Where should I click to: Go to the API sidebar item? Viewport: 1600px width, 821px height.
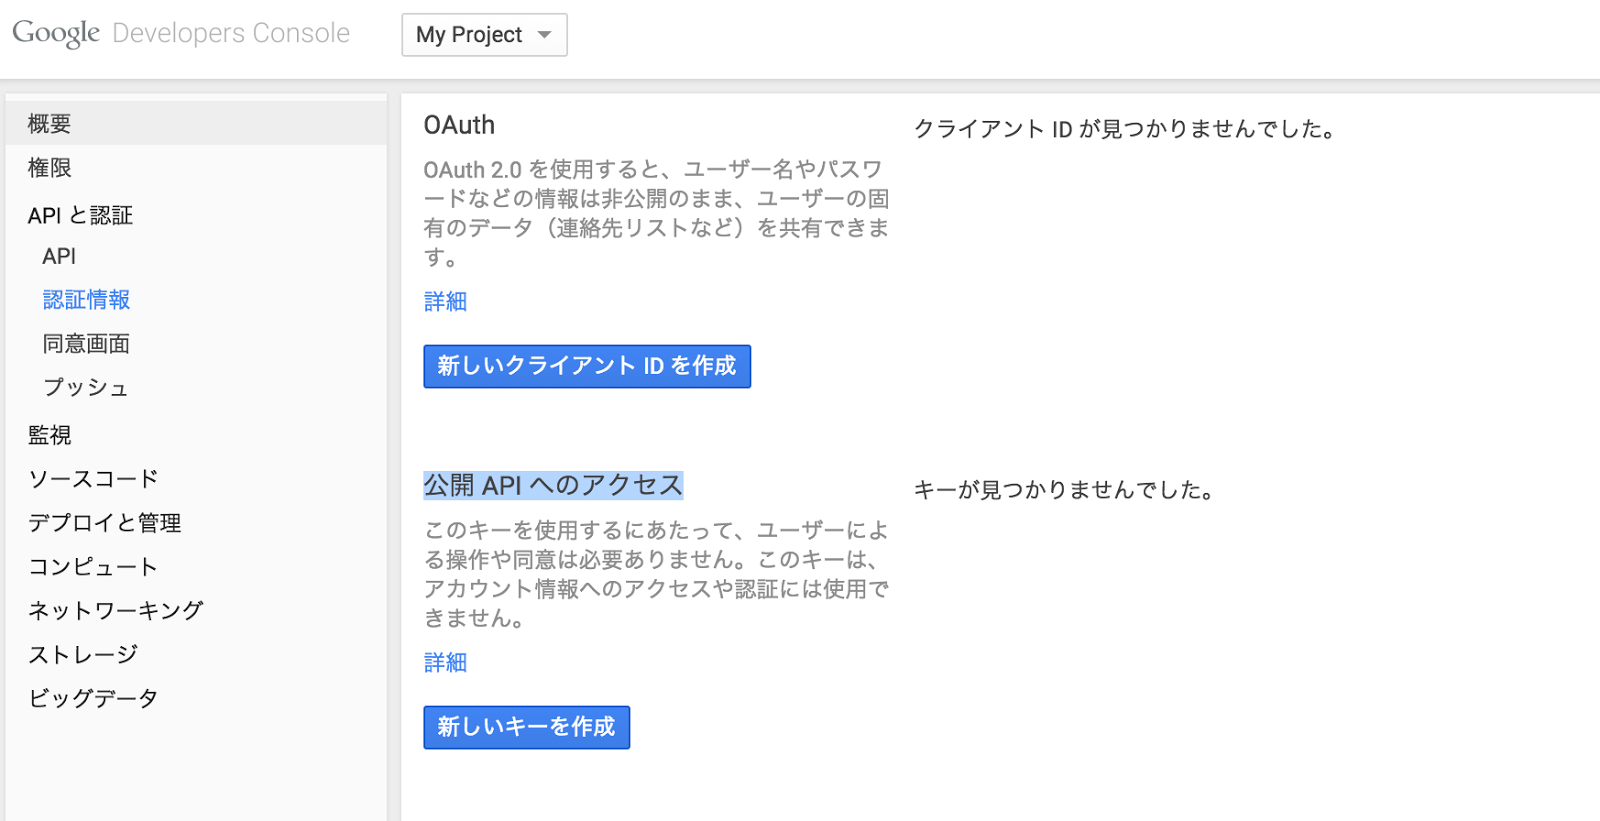[59, 257]
